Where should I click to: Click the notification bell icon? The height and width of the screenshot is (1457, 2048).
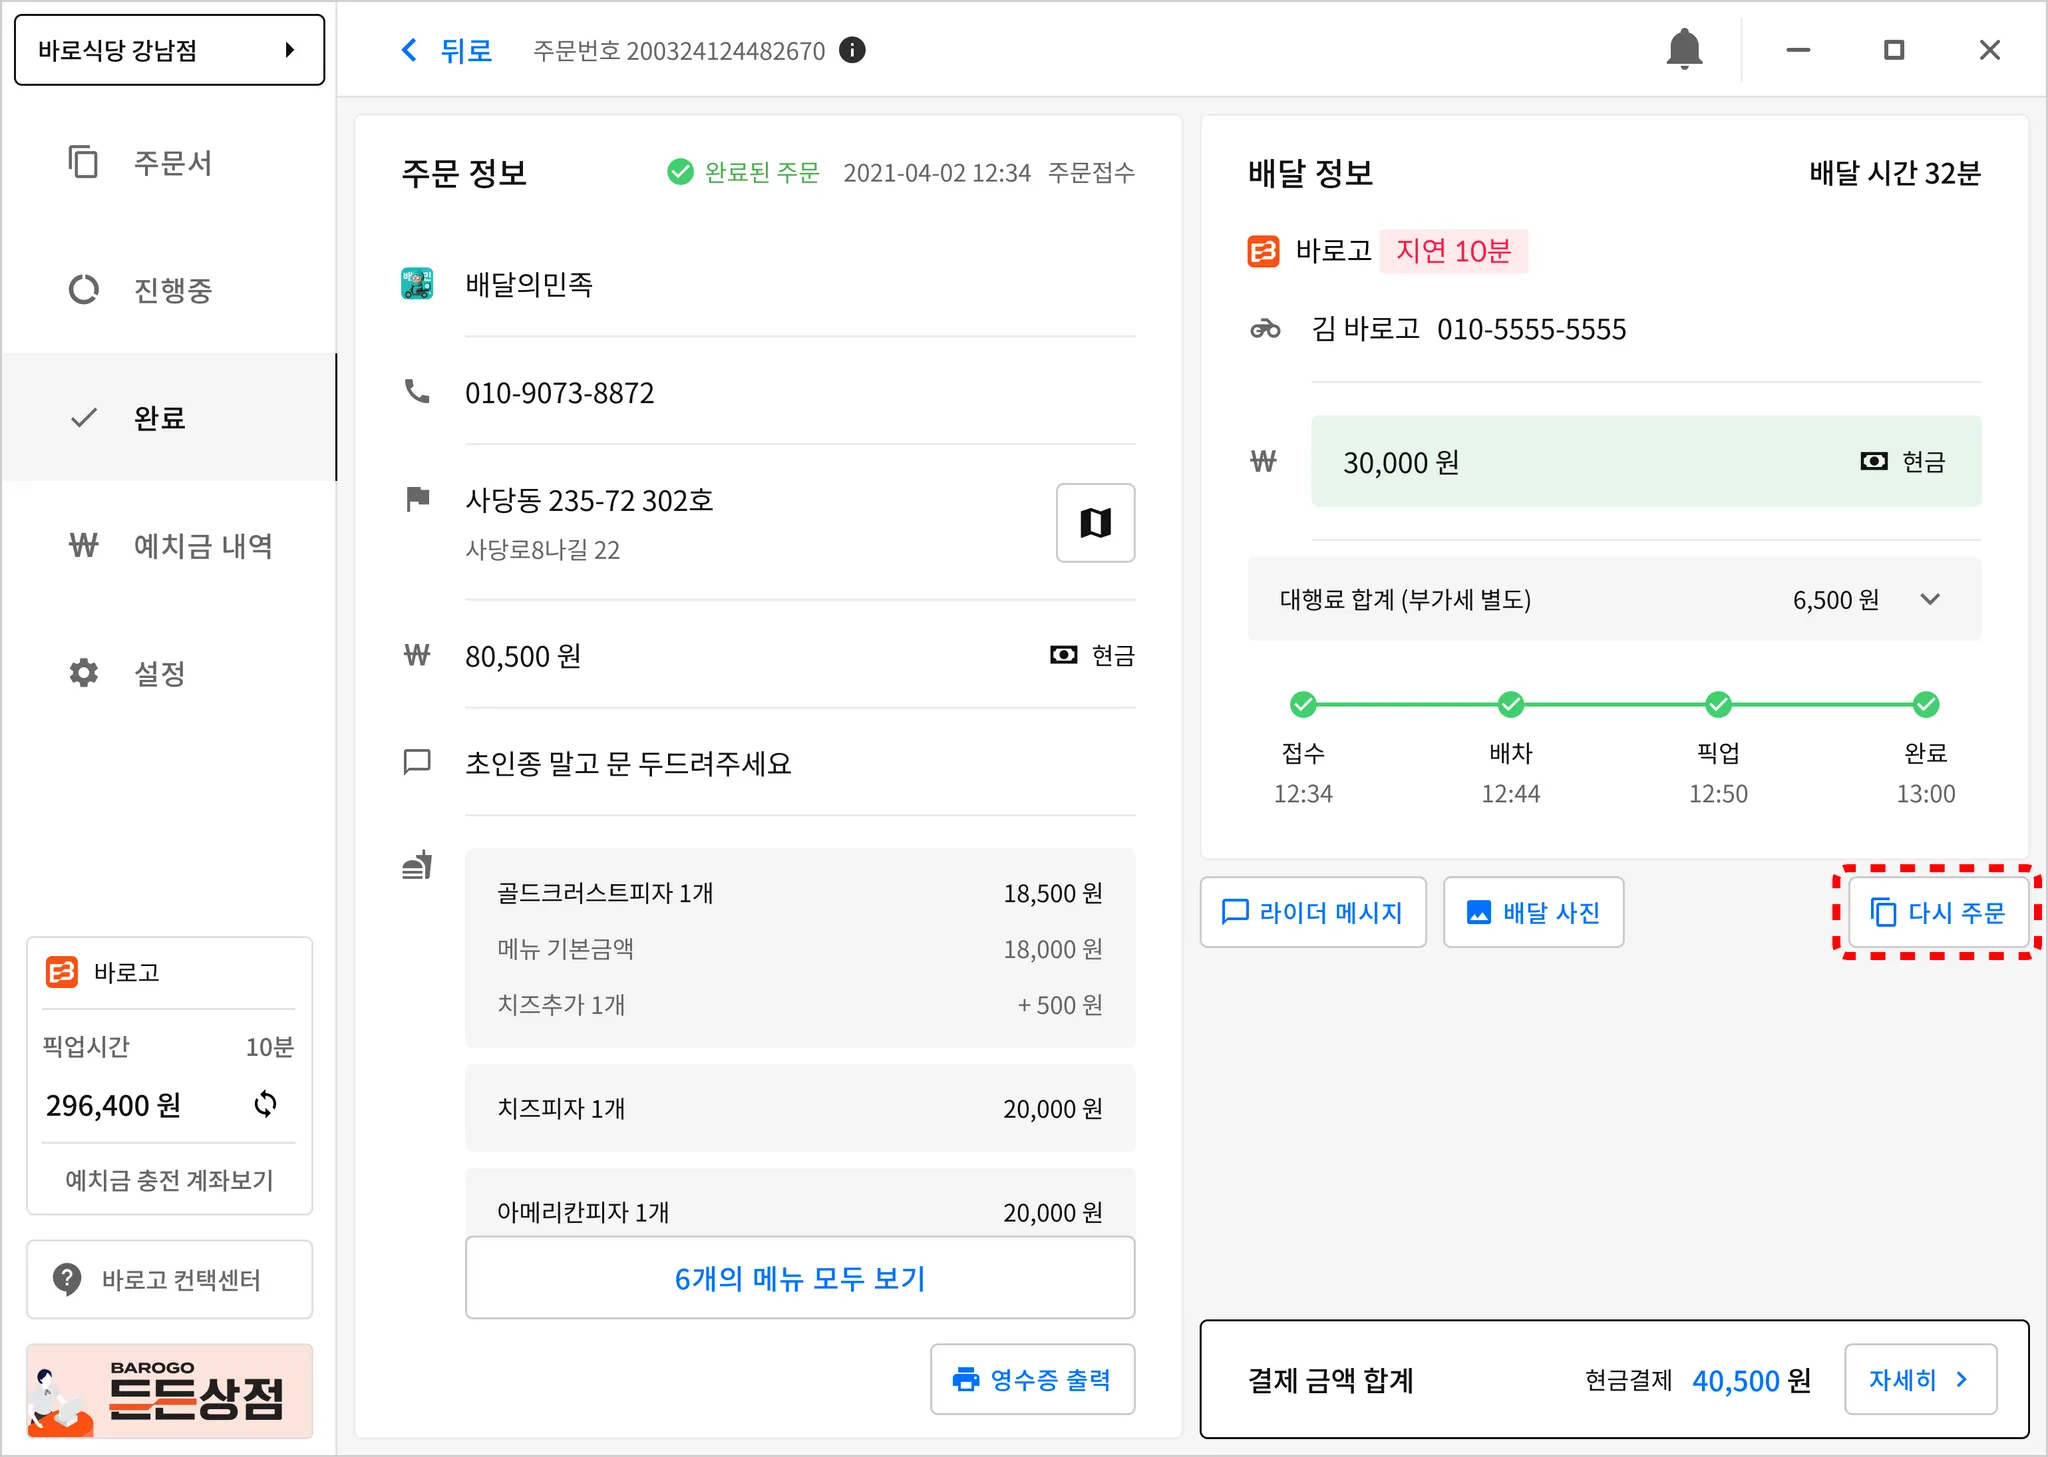point(1684,49)
